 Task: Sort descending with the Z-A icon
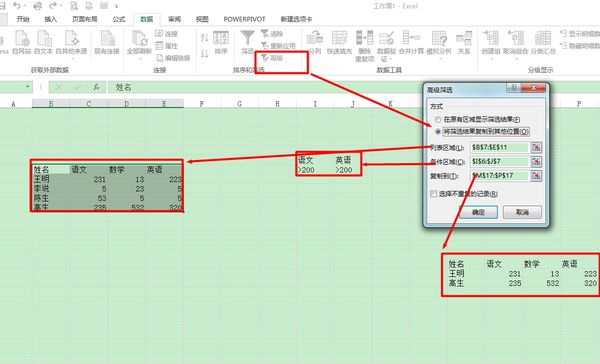point(204,53)
